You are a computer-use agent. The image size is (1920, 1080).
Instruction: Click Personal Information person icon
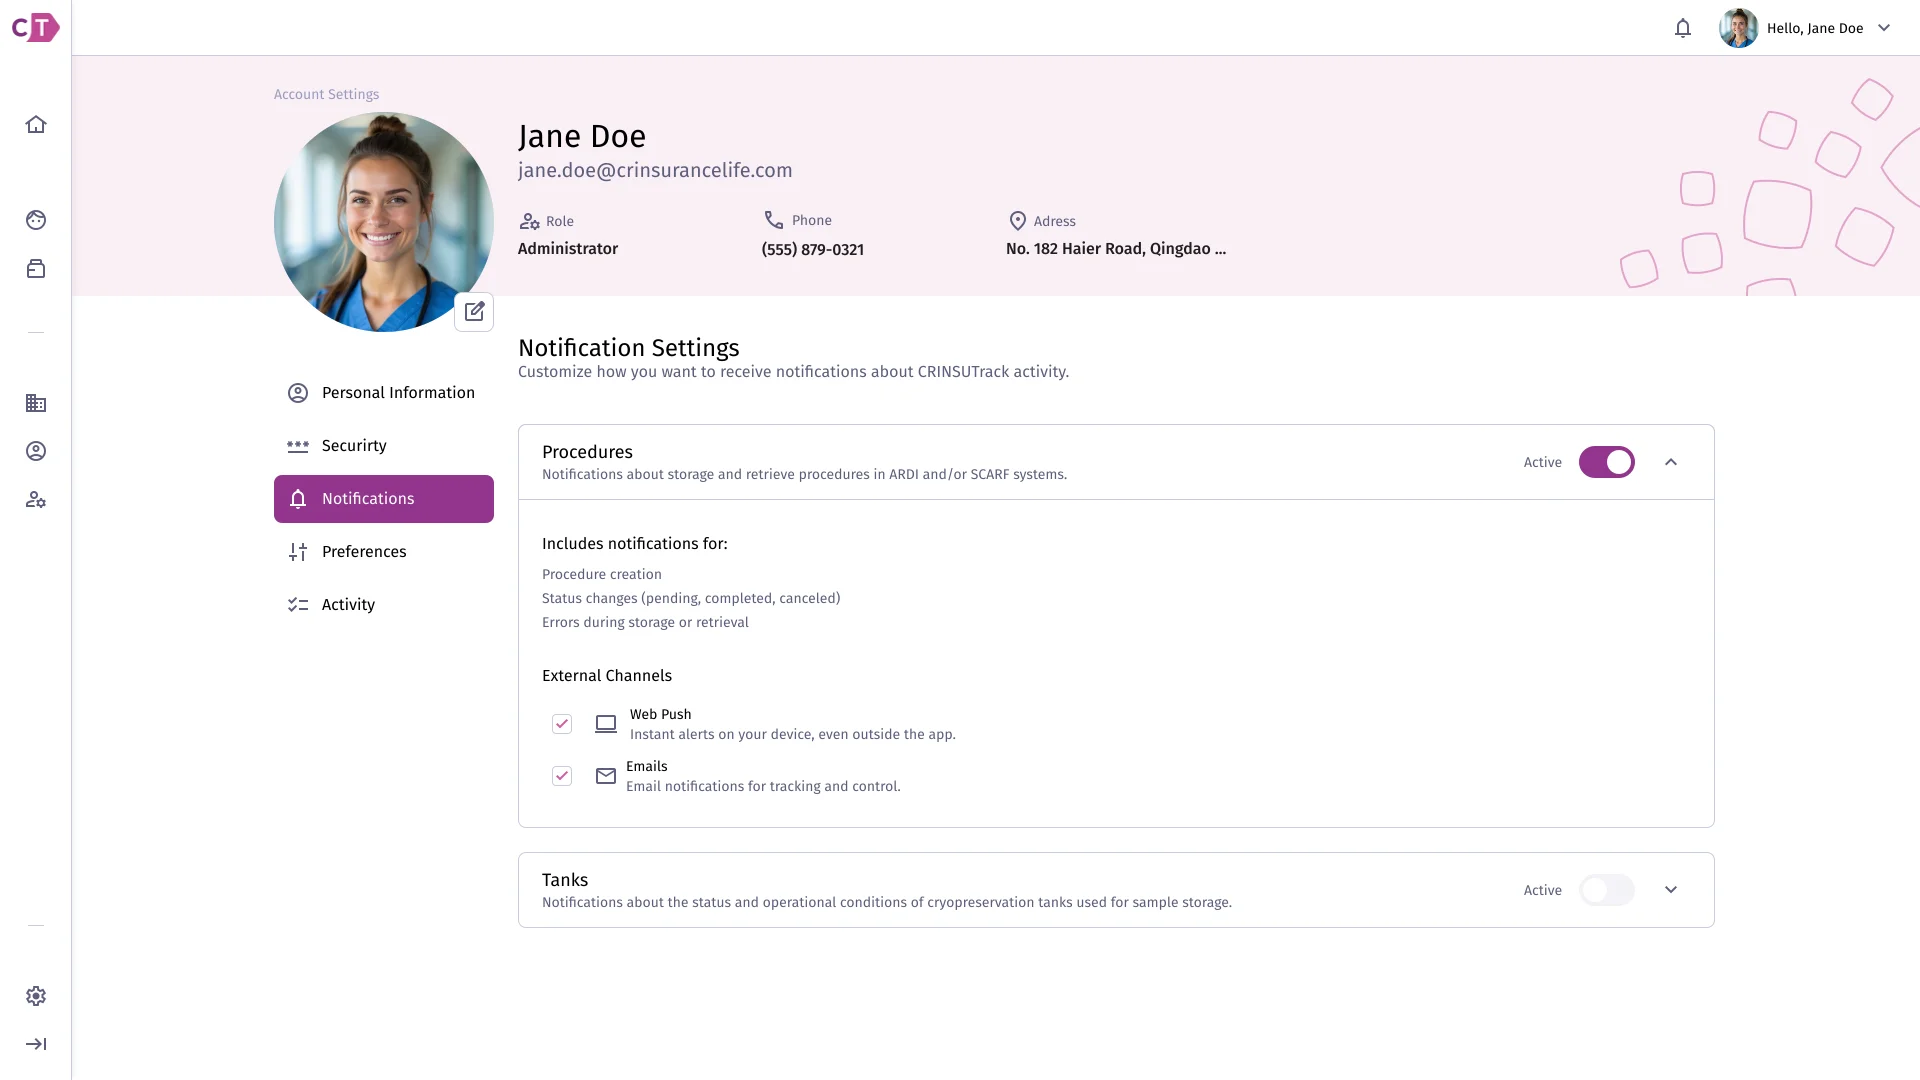[298, 393]
